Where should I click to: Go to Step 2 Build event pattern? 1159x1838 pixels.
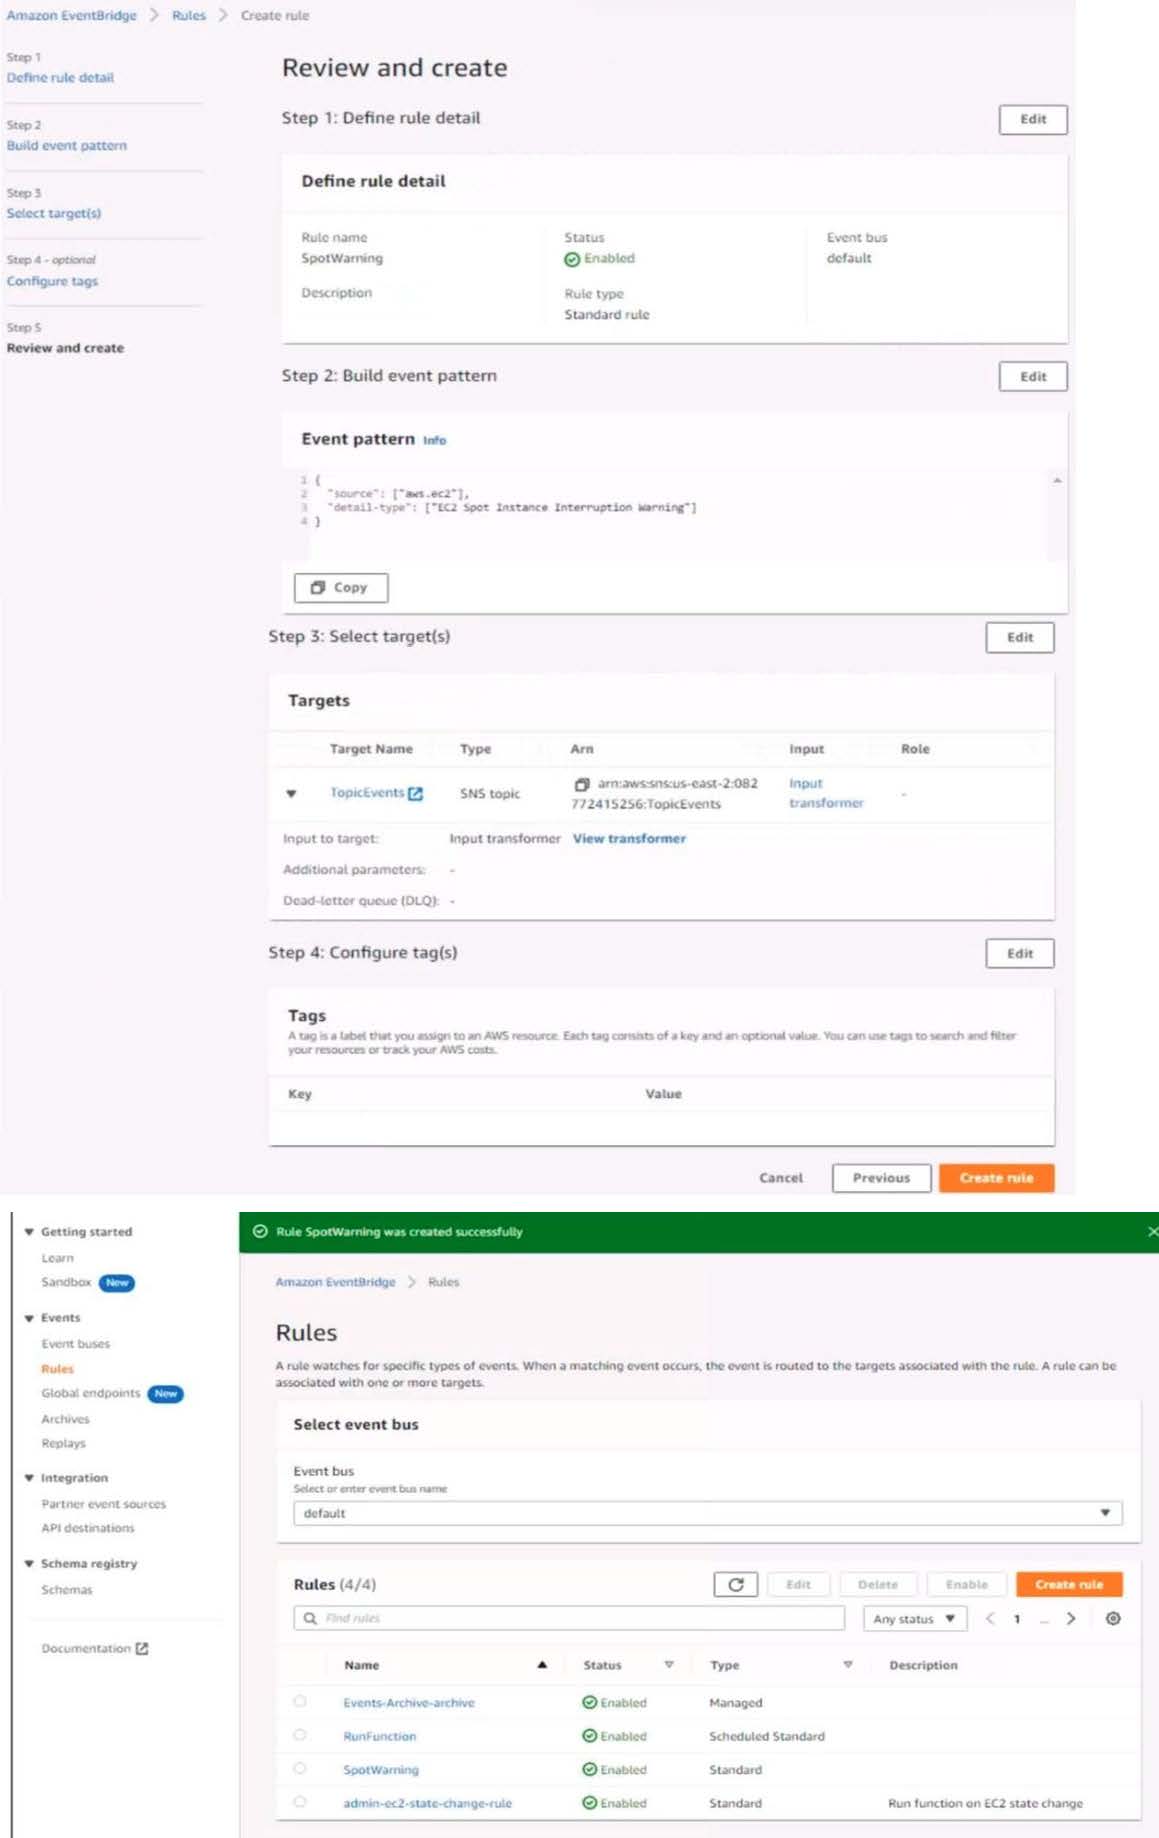click(67, 146)
